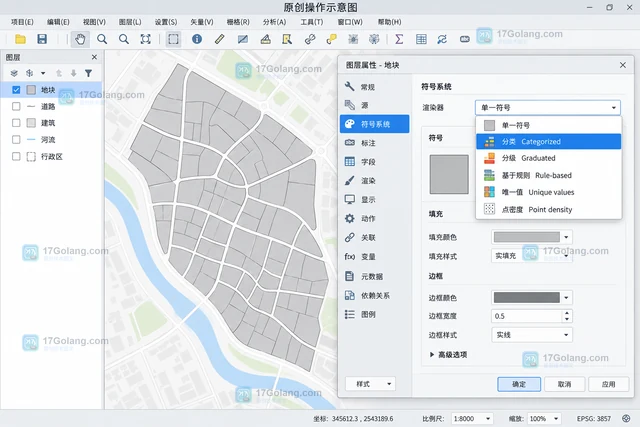640x427 pixels.
Task: Click the 边框宽度 input field showing 0.5
Action: (x=527, y=316)
